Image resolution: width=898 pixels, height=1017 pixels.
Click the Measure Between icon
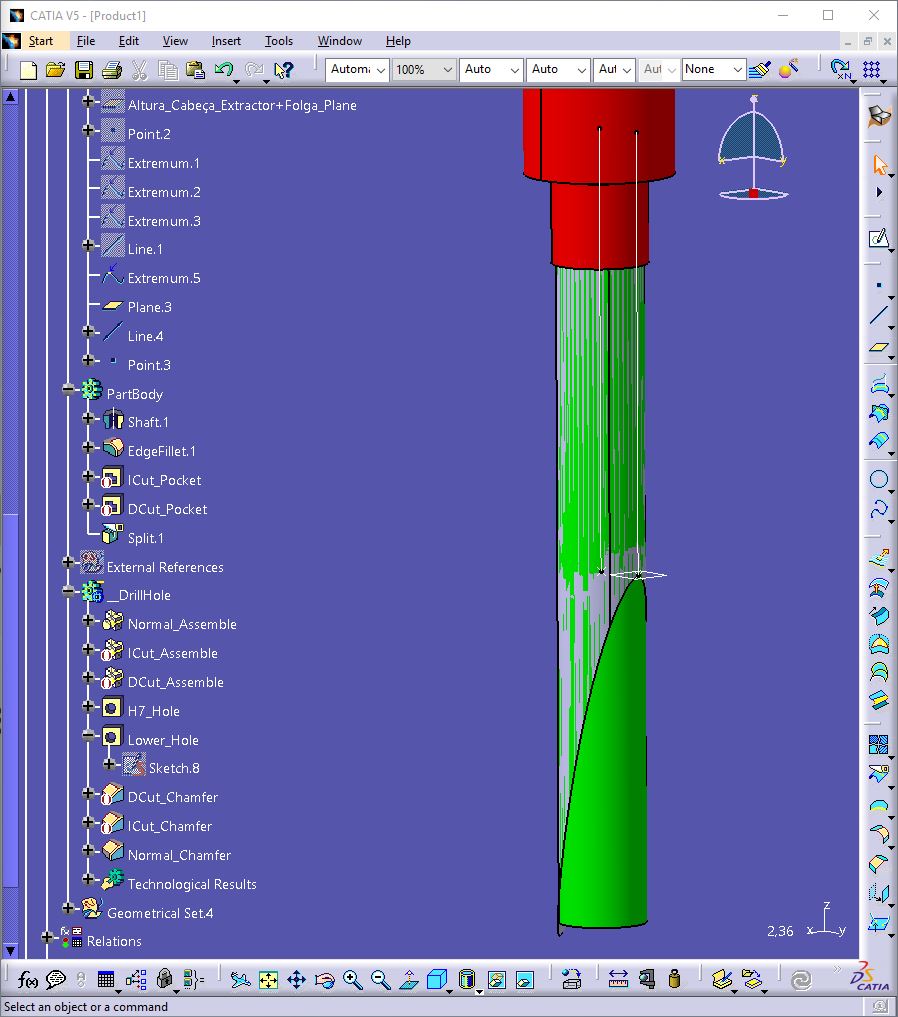[x=618, y=979]
